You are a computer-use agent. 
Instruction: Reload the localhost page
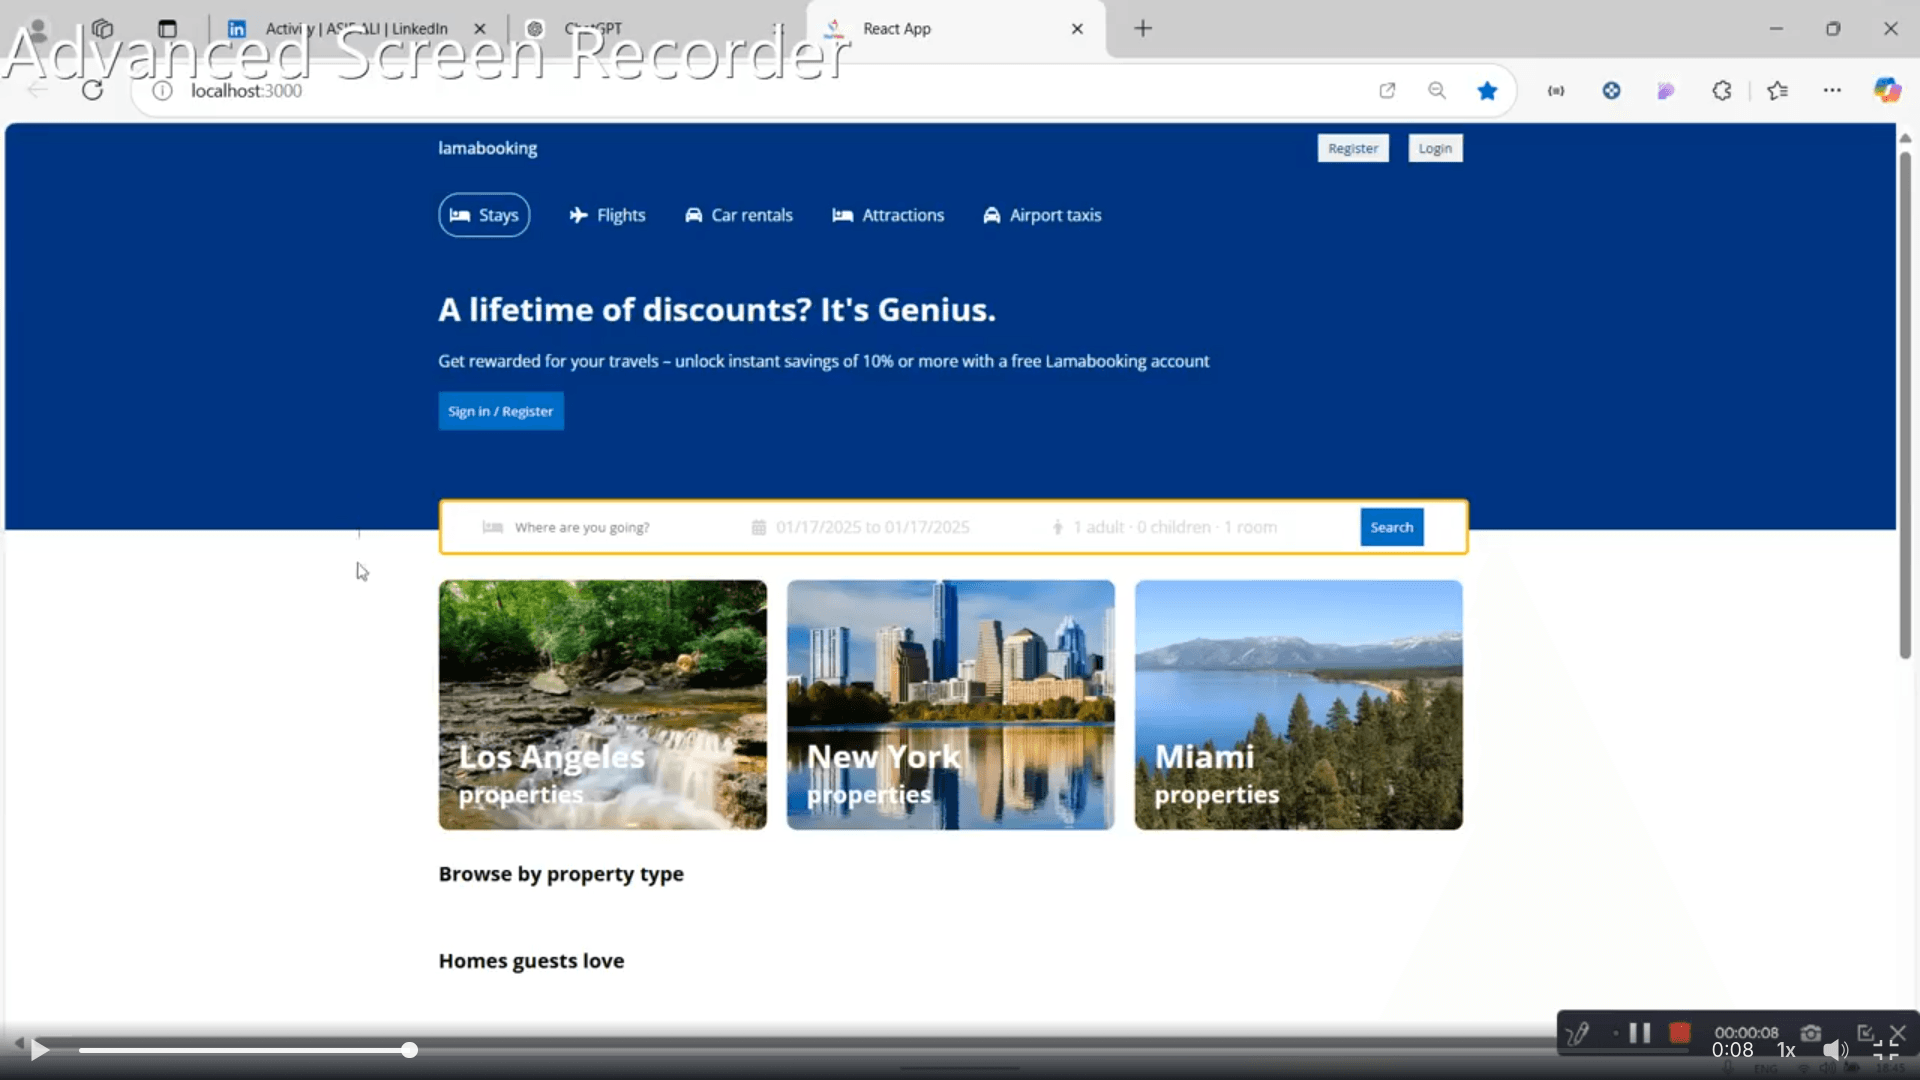tap(92, 91)
